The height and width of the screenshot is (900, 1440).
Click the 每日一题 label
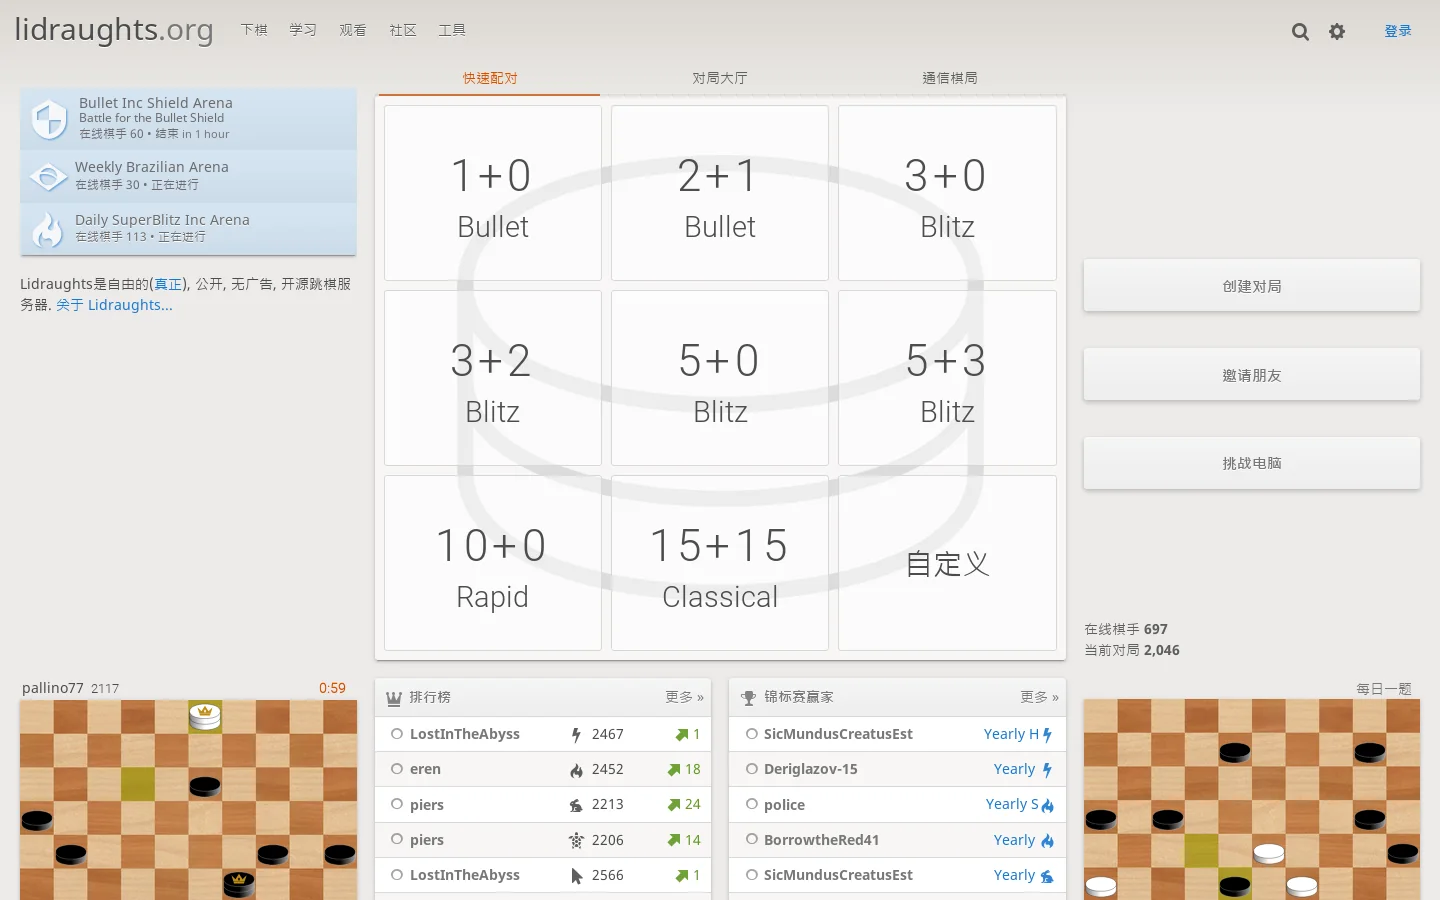(x=1384, y=689)
